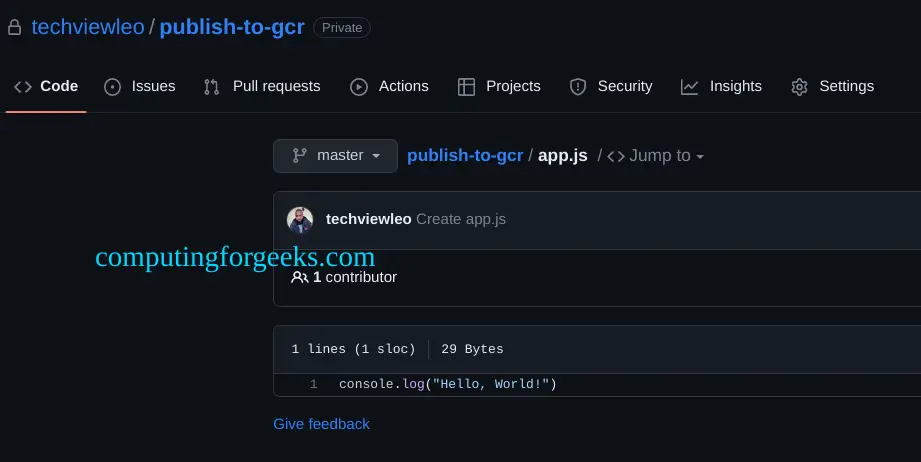Image resolution: width=921 pixels, height=462 pixels.
Task: Open the Pull requests tab
Action: click(262, 86)
